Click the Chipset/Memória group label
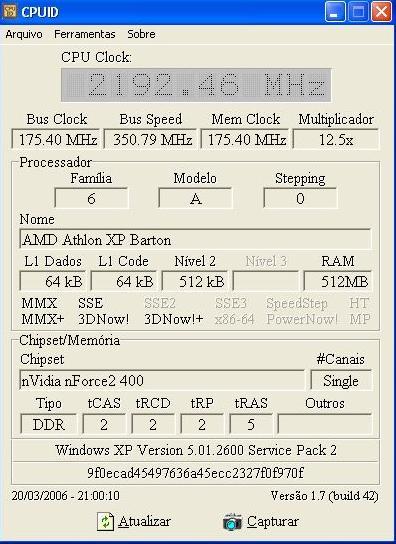This screenshot has height=544, width=396. pyautogui.click(x=69, y=340)
